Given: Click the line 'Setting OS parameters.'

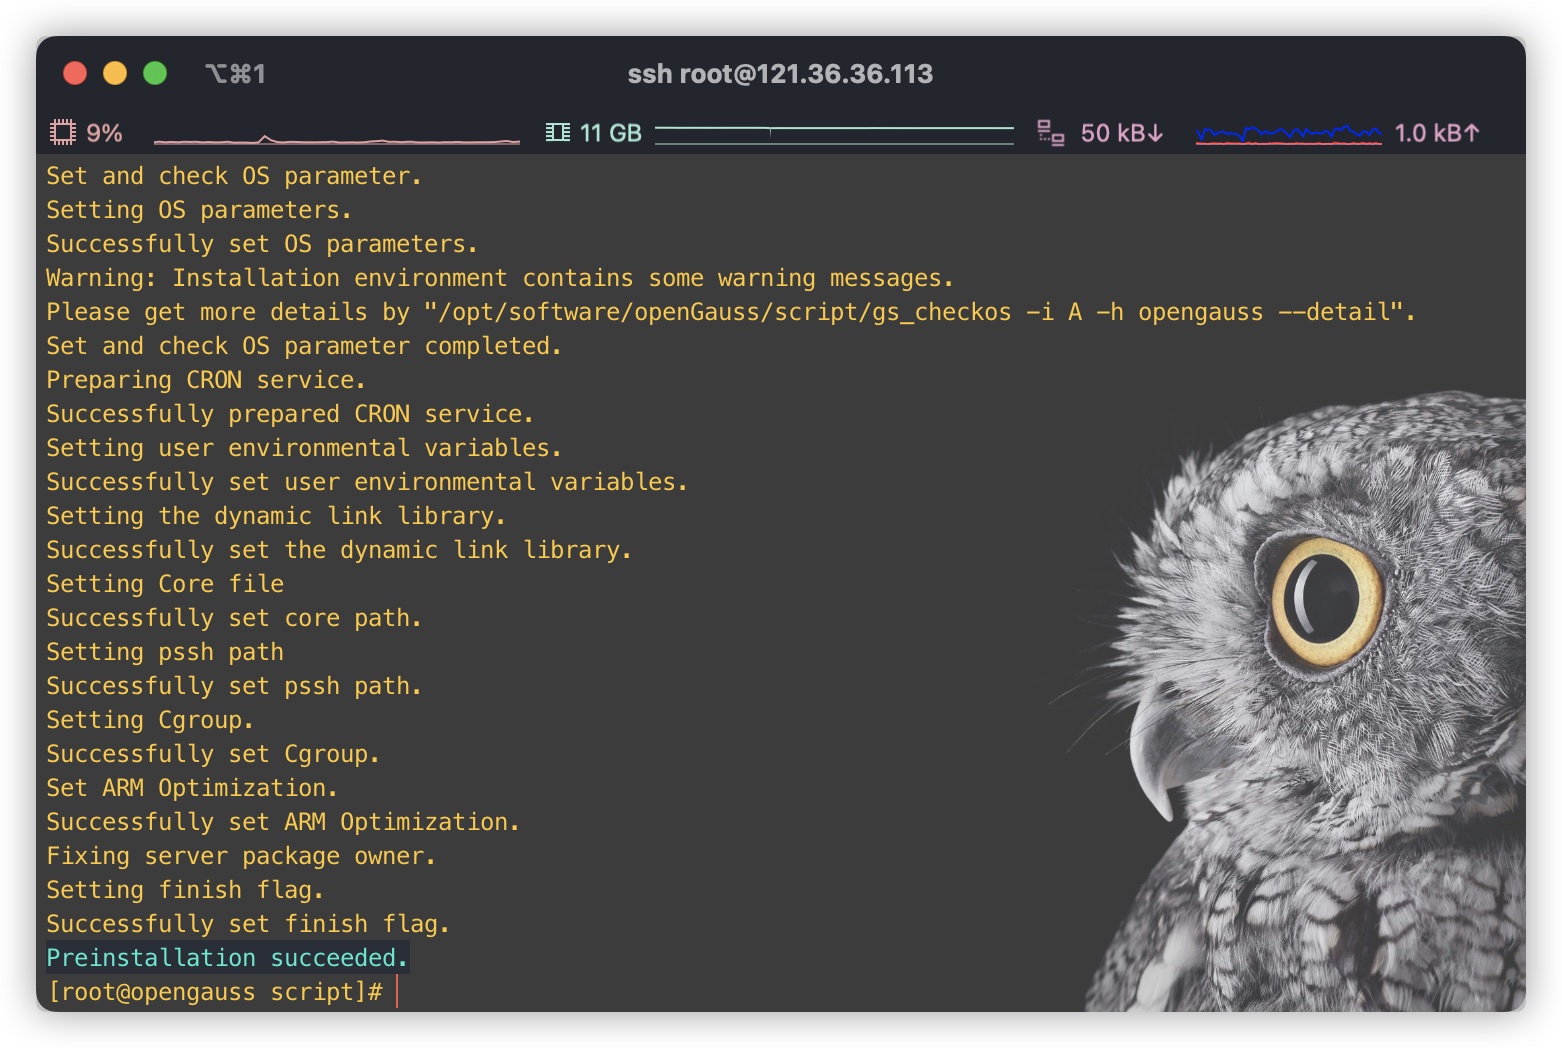Looking at the screenshot, I should pyautogui.click(x=199, y=210).
